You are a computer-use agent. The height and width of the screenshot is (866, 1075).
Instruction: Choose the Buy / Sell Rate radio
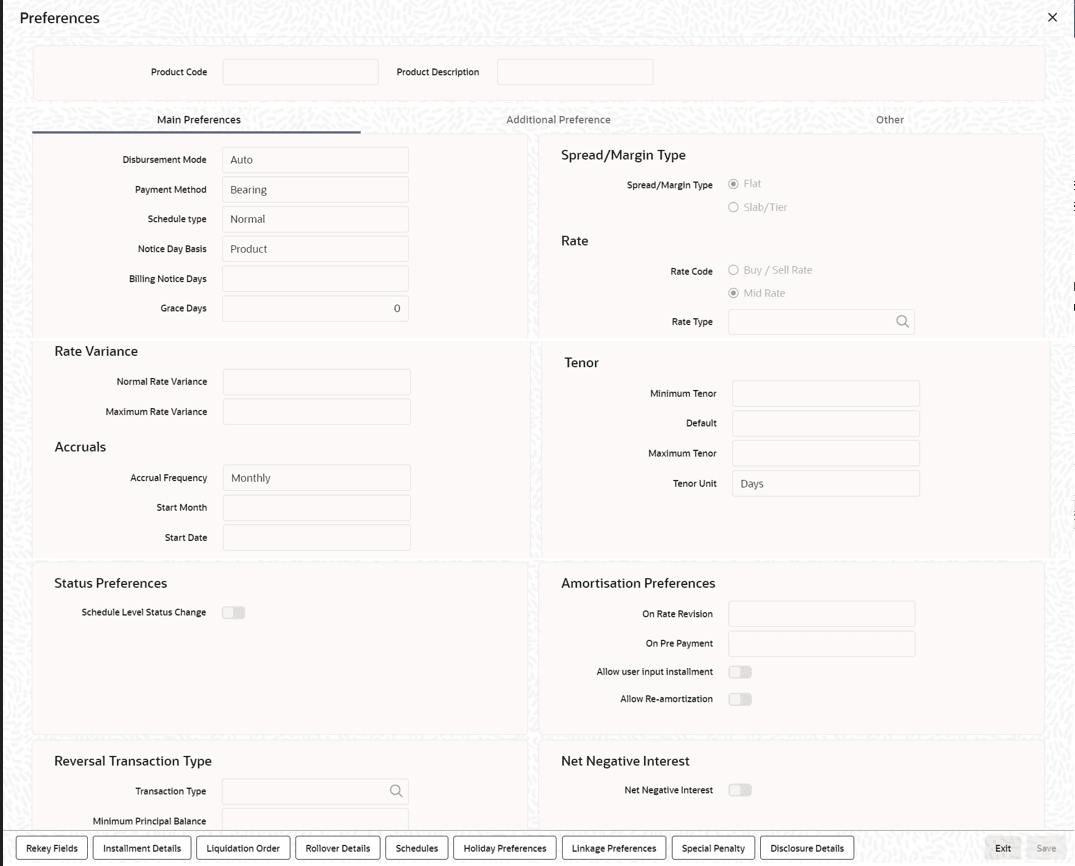coord(733,270)
